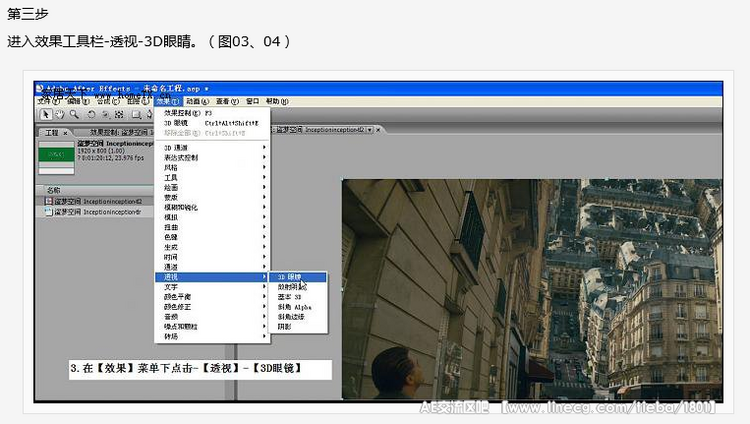750x424 pixels.
Task: Expand the 工具 submenu
Action: [212, 178]
